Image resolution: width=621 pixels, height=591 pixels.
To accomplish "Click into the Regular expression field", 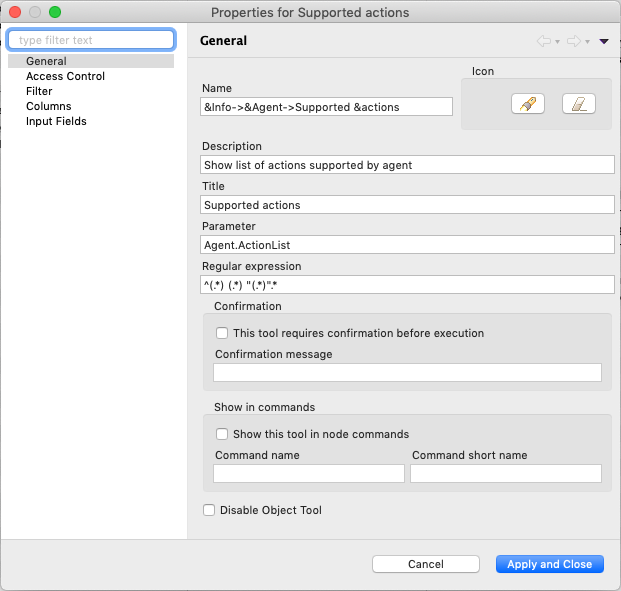I will click(407, 285).
